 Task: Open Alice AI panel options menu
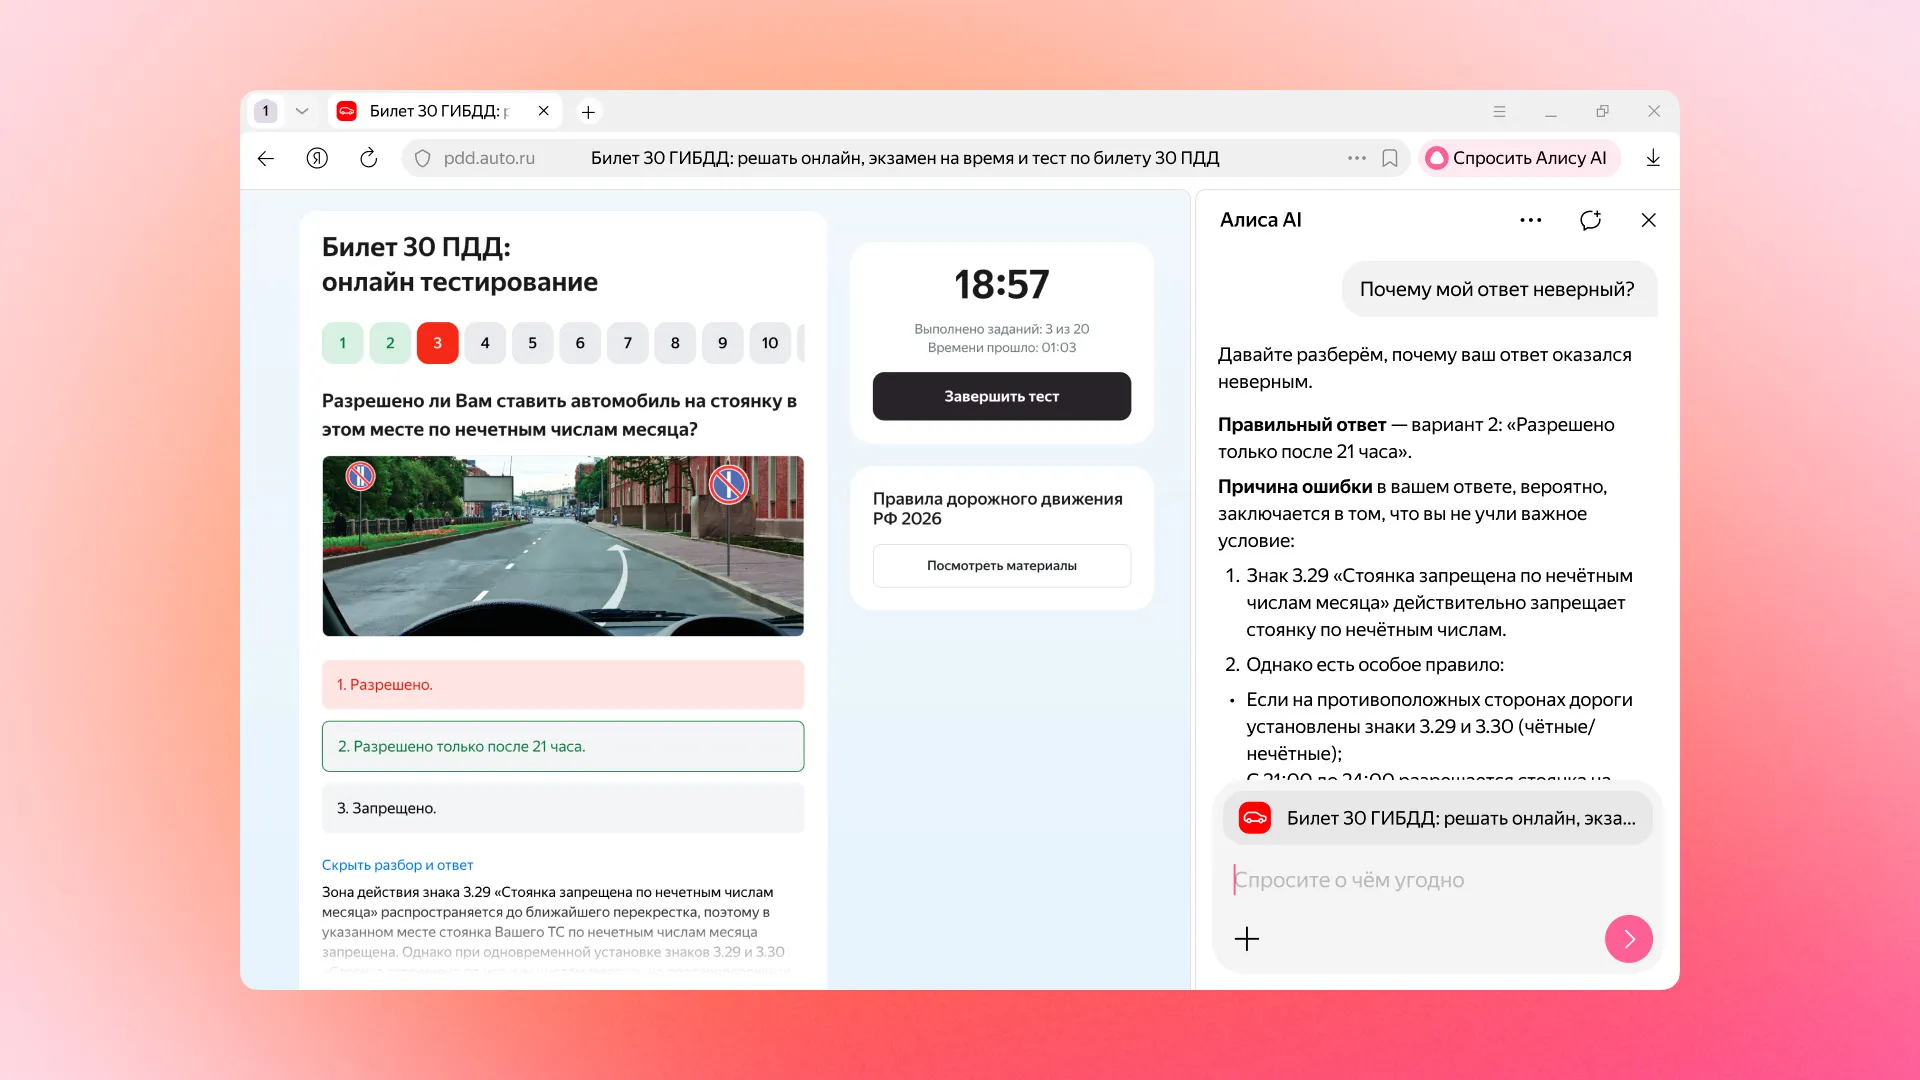tap(1530, 220)
